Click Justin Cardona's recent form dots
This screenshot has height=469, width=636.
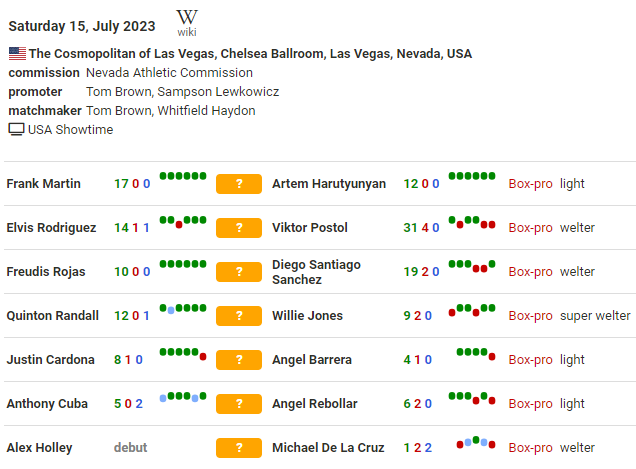tap(183, 353)
